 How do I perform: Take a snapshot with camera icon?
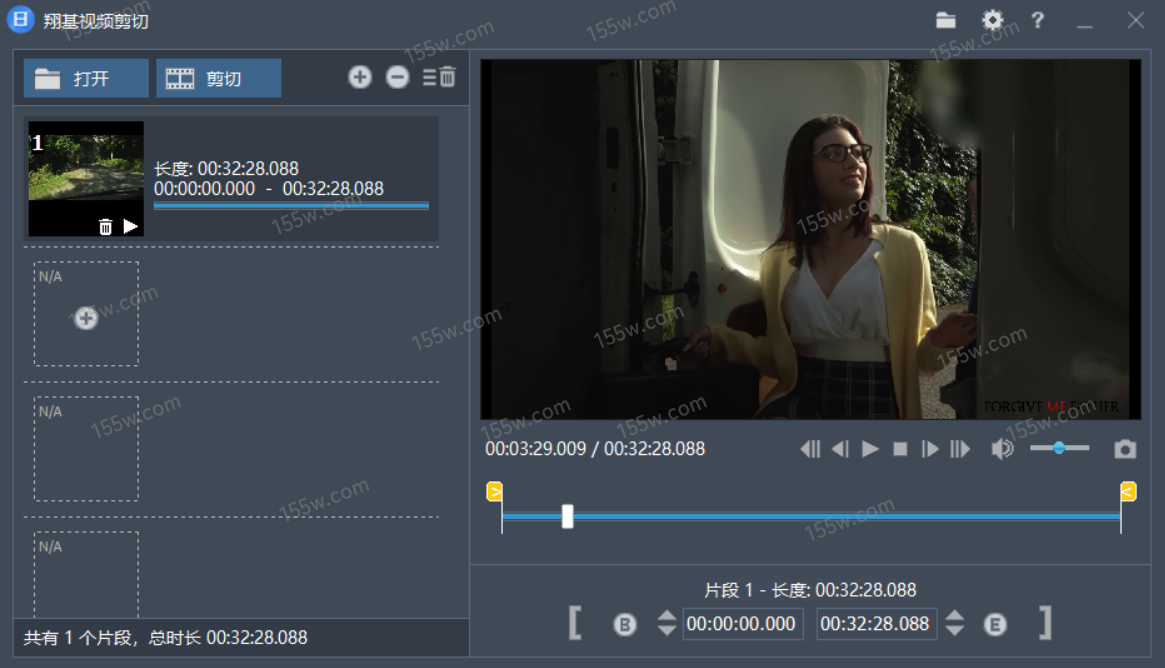(1125, 450)
